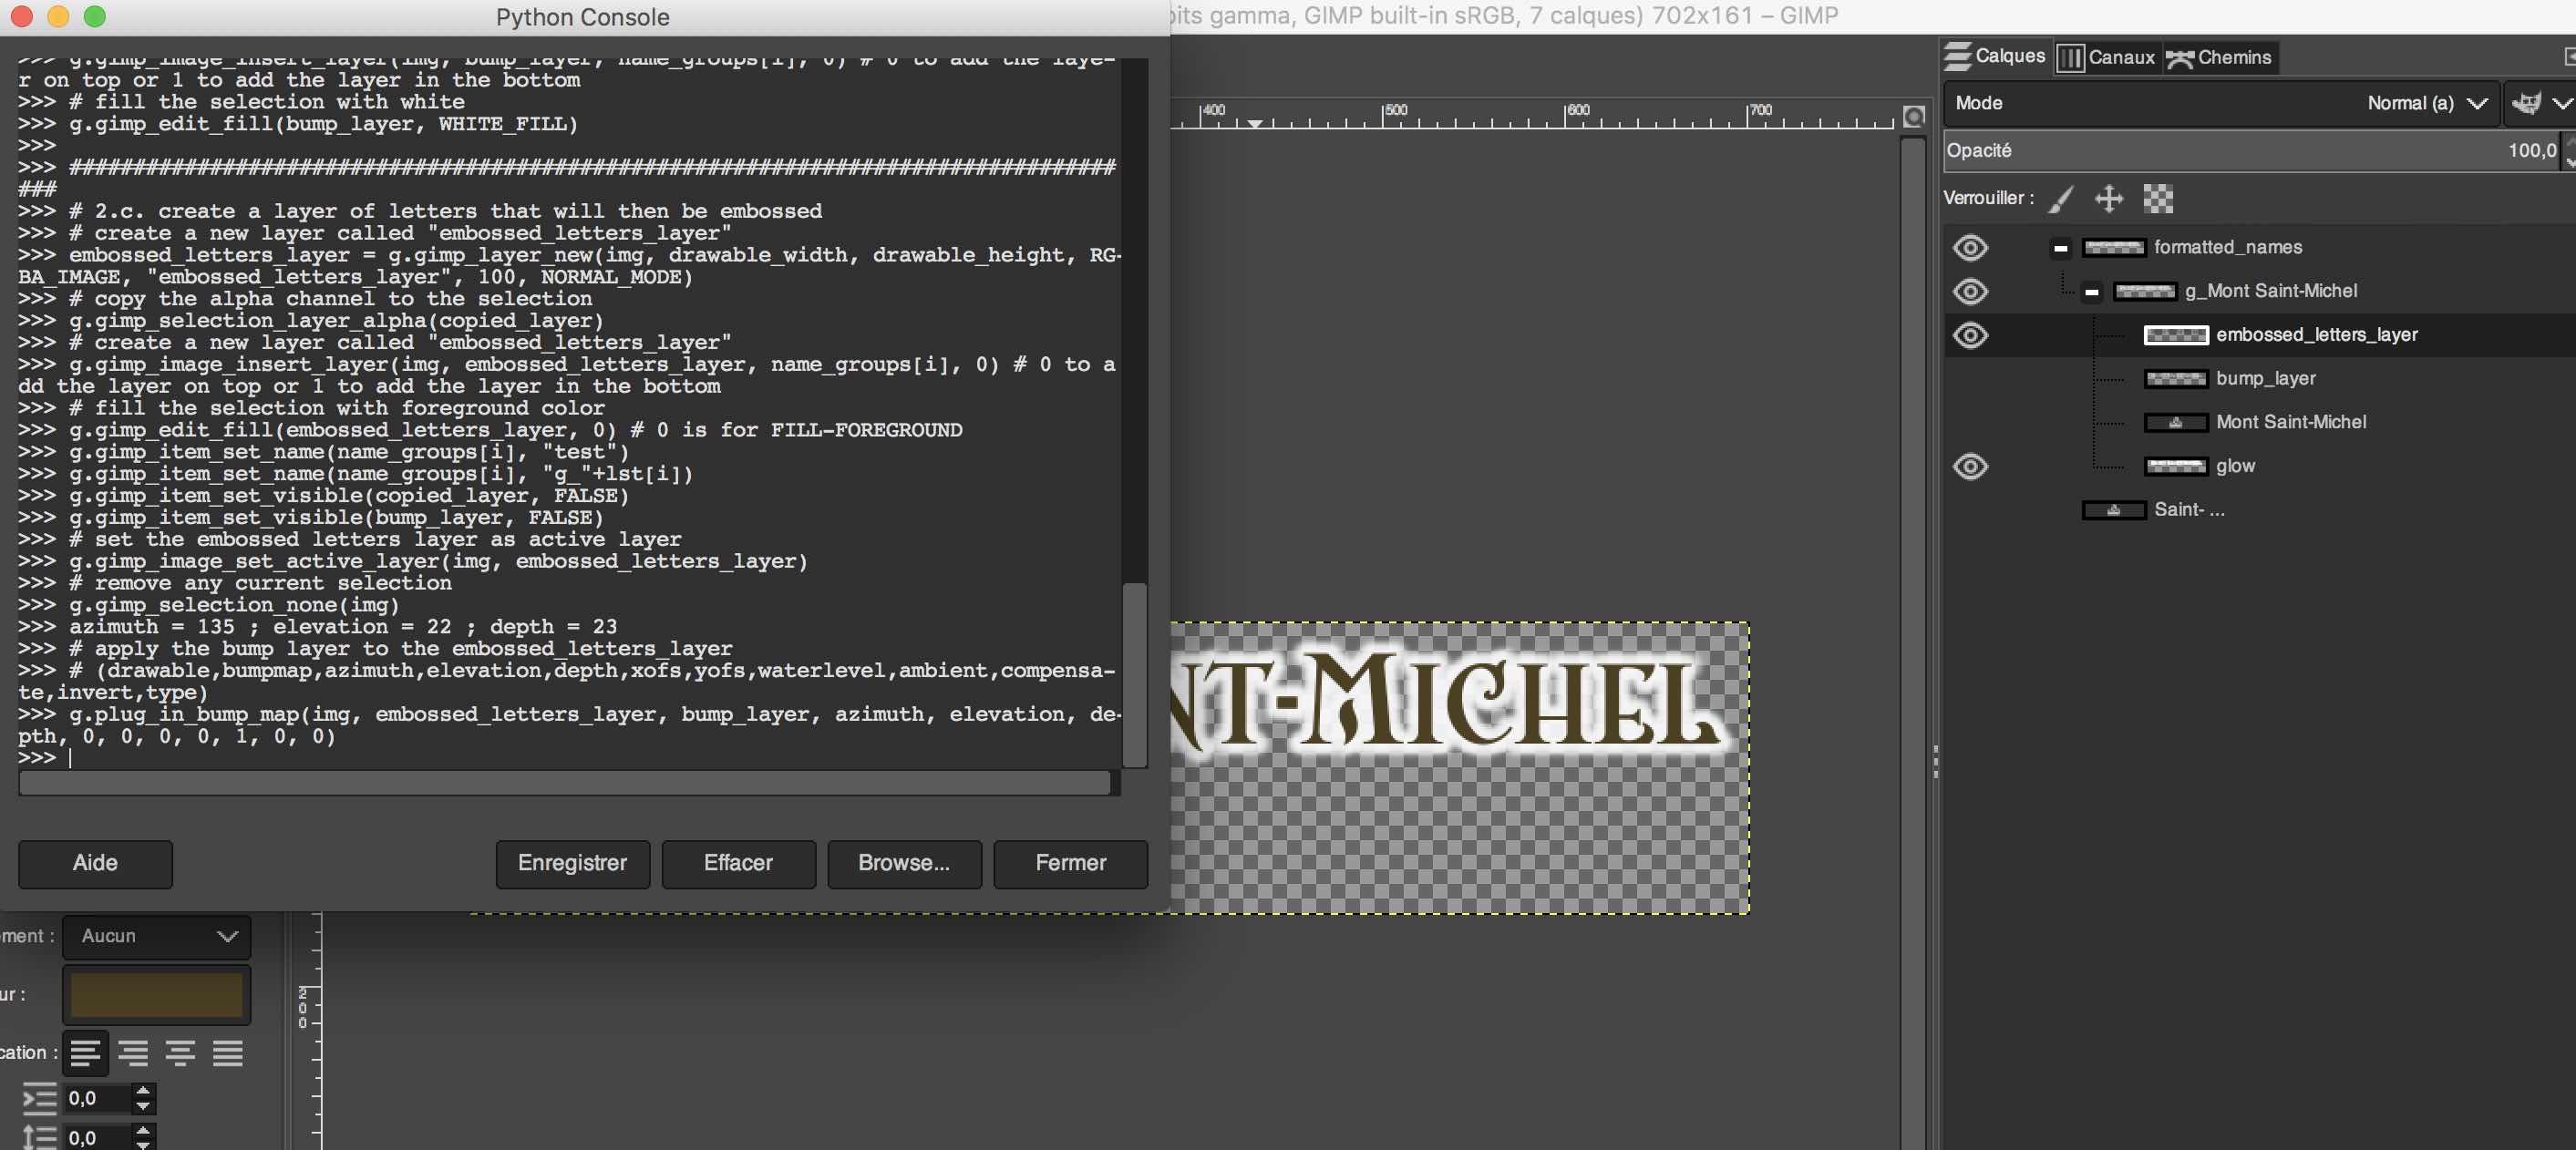The width and height of the screenshot is (2576, 1150).
Task: Click the zoom-on-resize icon at ruler corner
Action: tap(1914, 117)
